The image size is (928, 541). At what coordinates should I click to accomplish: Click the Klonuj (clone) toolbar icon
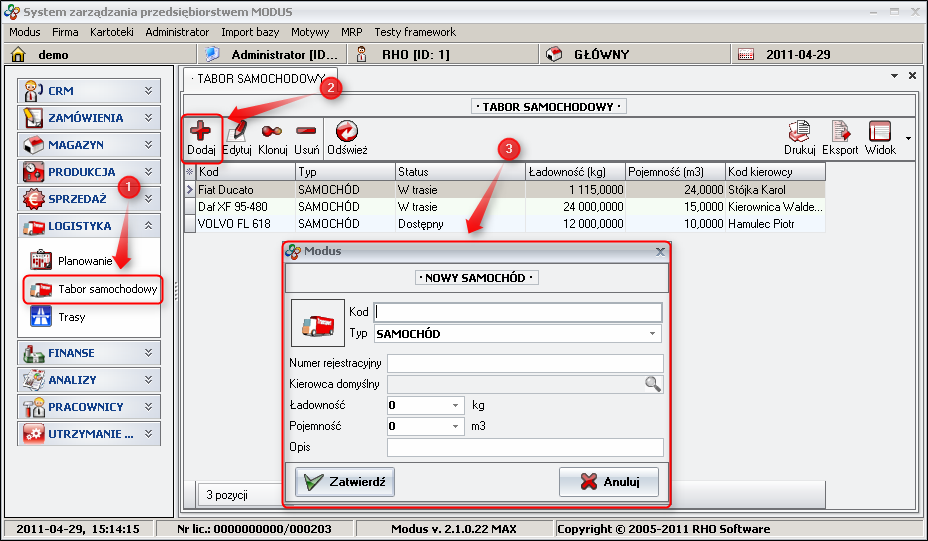pos(272,132)
